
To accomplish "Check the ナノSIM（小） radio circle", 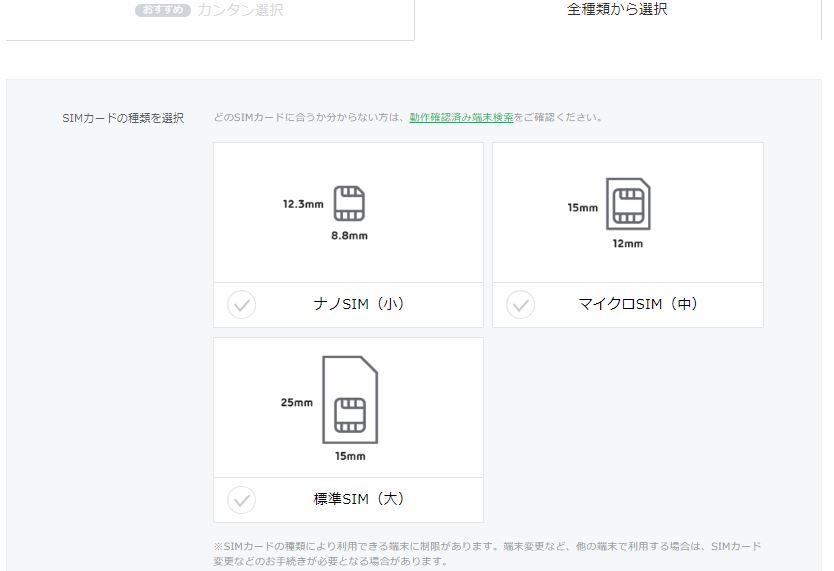I will tap(241, 305).
